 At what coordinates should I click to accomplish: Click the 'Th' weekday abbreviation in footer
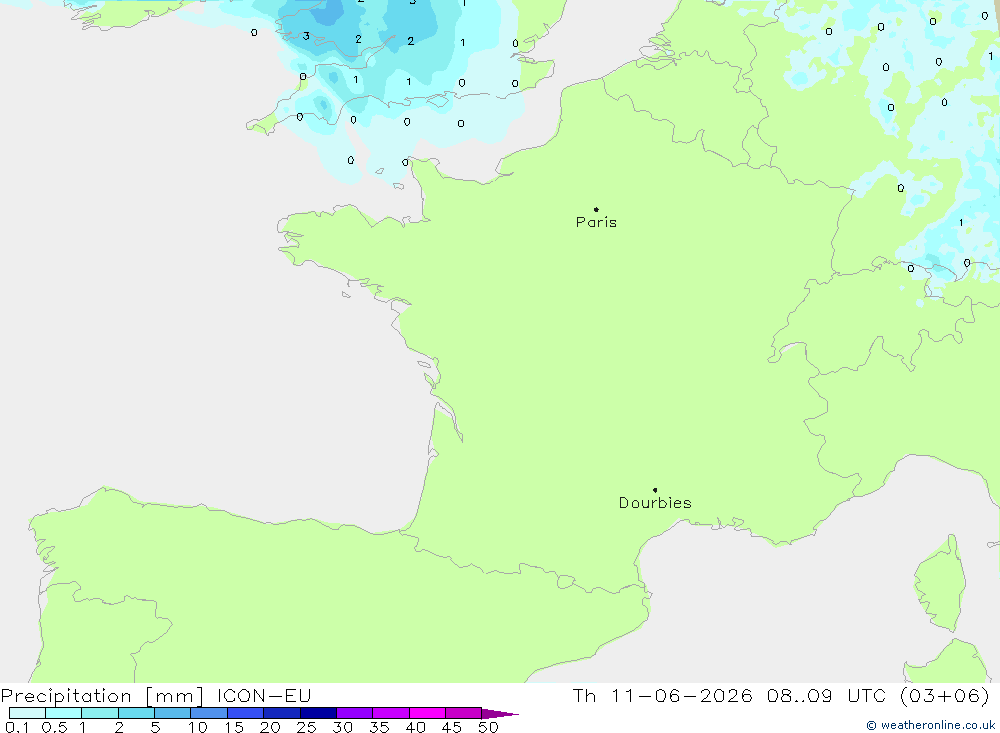tap(584, 696)
